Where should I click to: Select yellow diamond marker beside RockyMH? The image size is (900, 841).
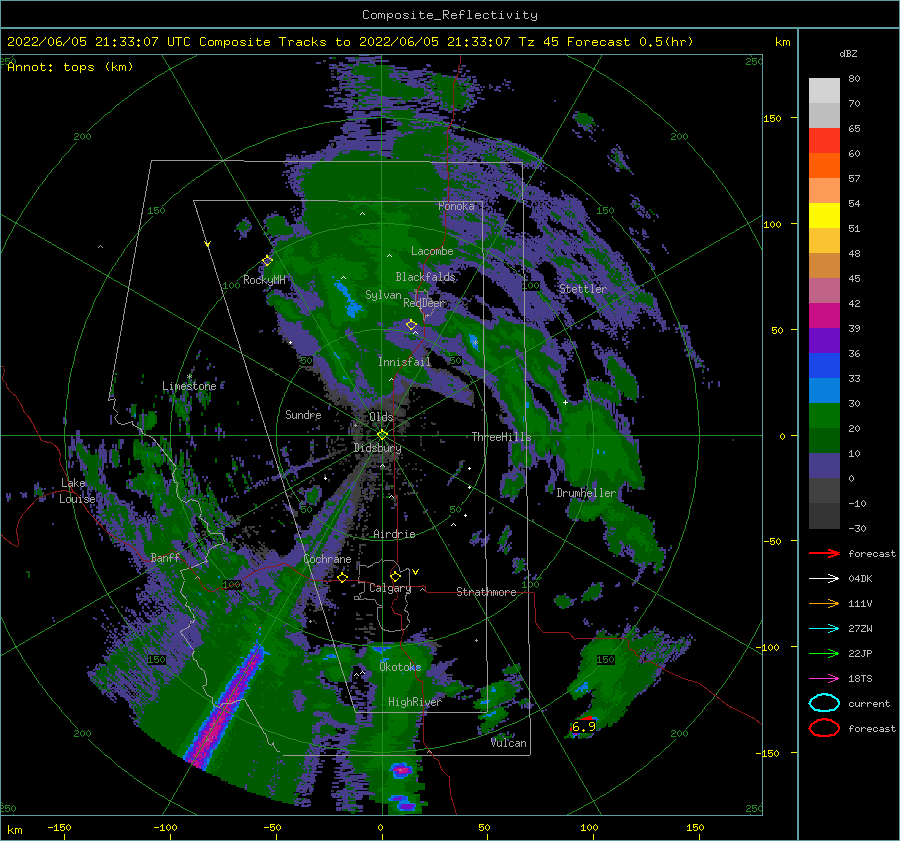(x=267, y=261)
